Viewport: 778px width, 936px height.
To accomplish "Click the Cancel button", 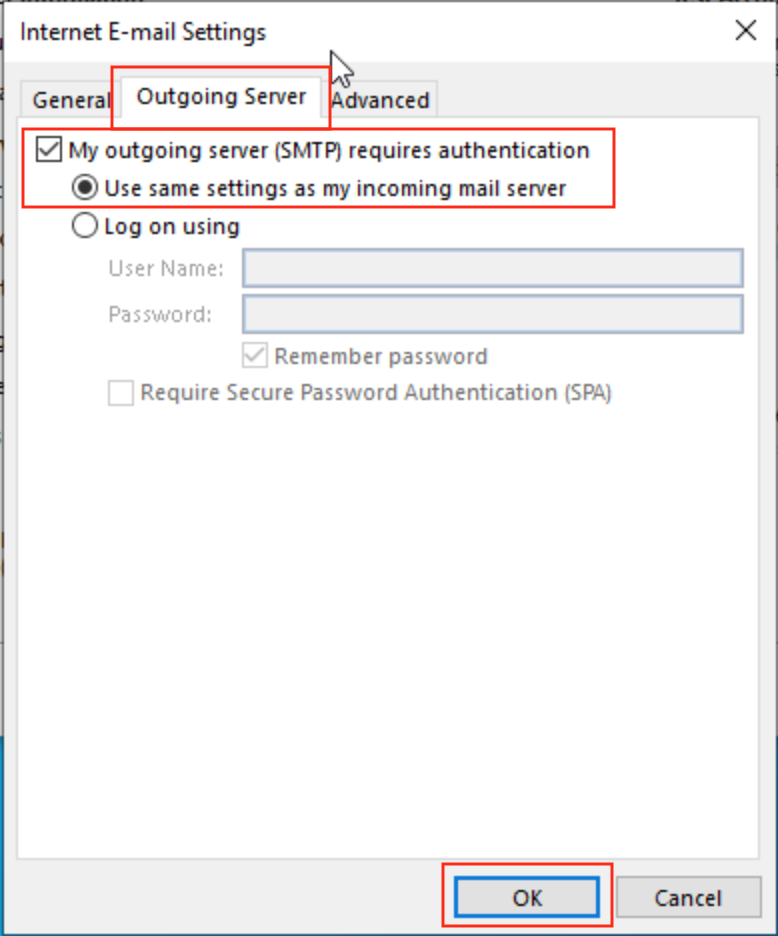I will pos(687,898).
